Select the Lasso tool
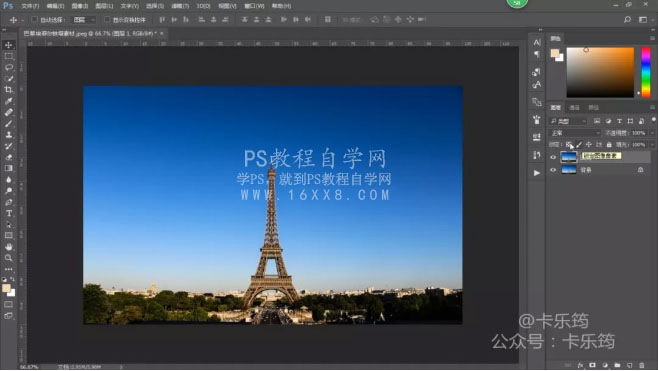Viewport: 658px width, 371px height. (8, 67)
